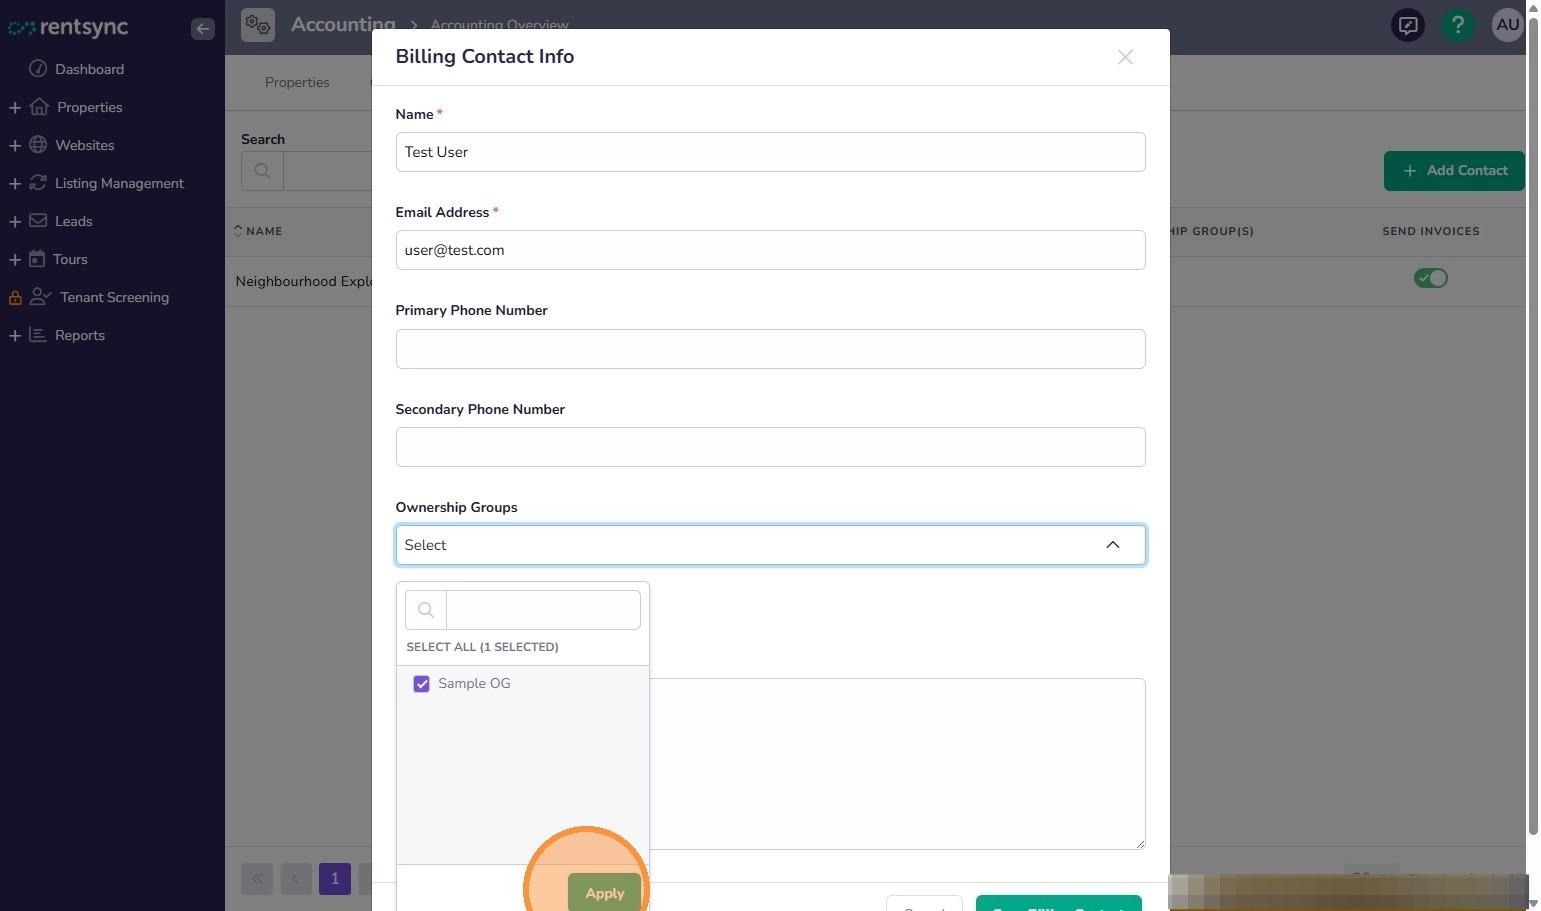The width and height of the screenshot is (1541, 911).
Task: Expand the Reports sidebar section
Action: pyautogui.click(x=15, y=335)
